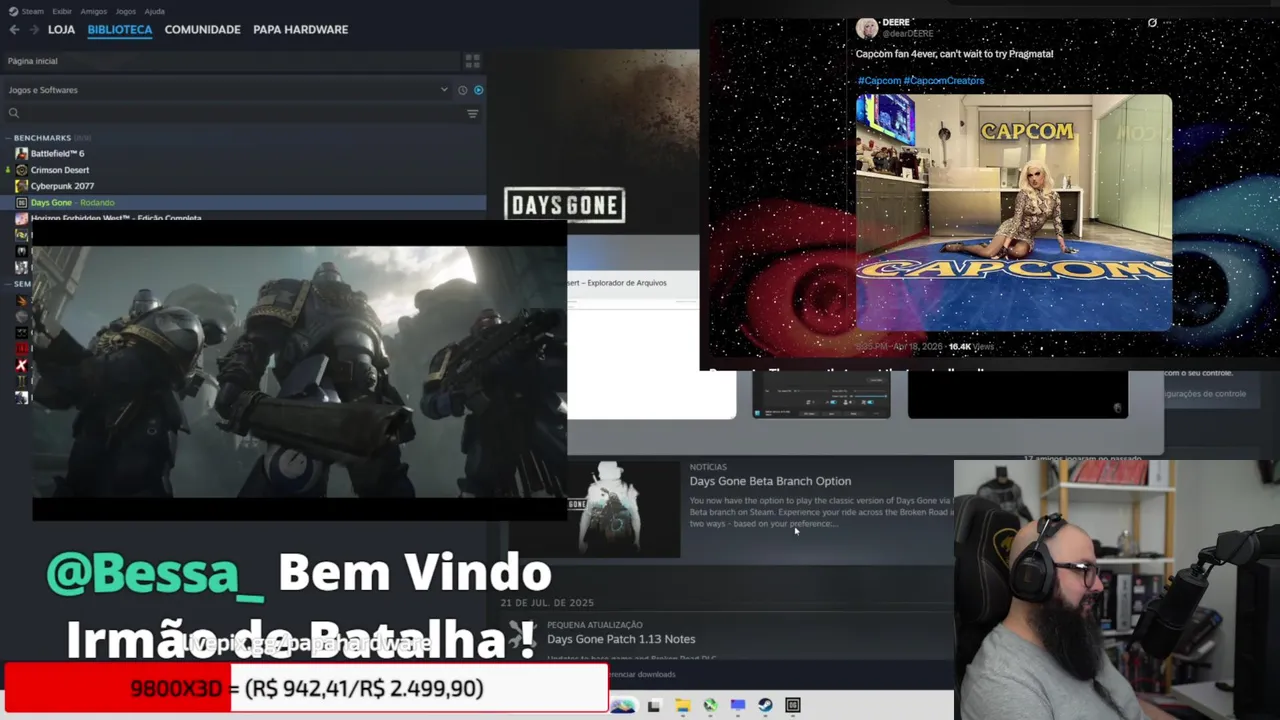The width and height of the screenshot is (1280, 720).
Task: Click the library search magnifier icon
Action: pyautogui.click(x=14, y=114)
